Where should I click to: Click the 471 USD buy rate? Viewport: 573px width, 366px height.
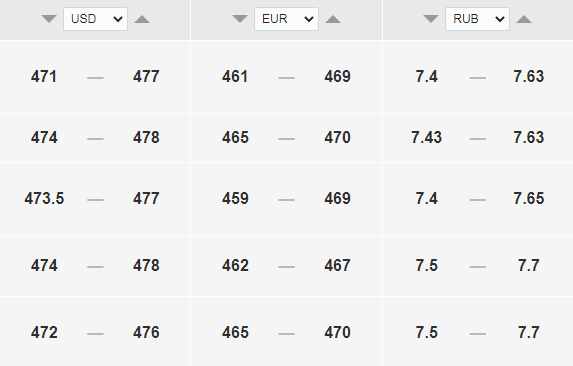click(44, 77)
